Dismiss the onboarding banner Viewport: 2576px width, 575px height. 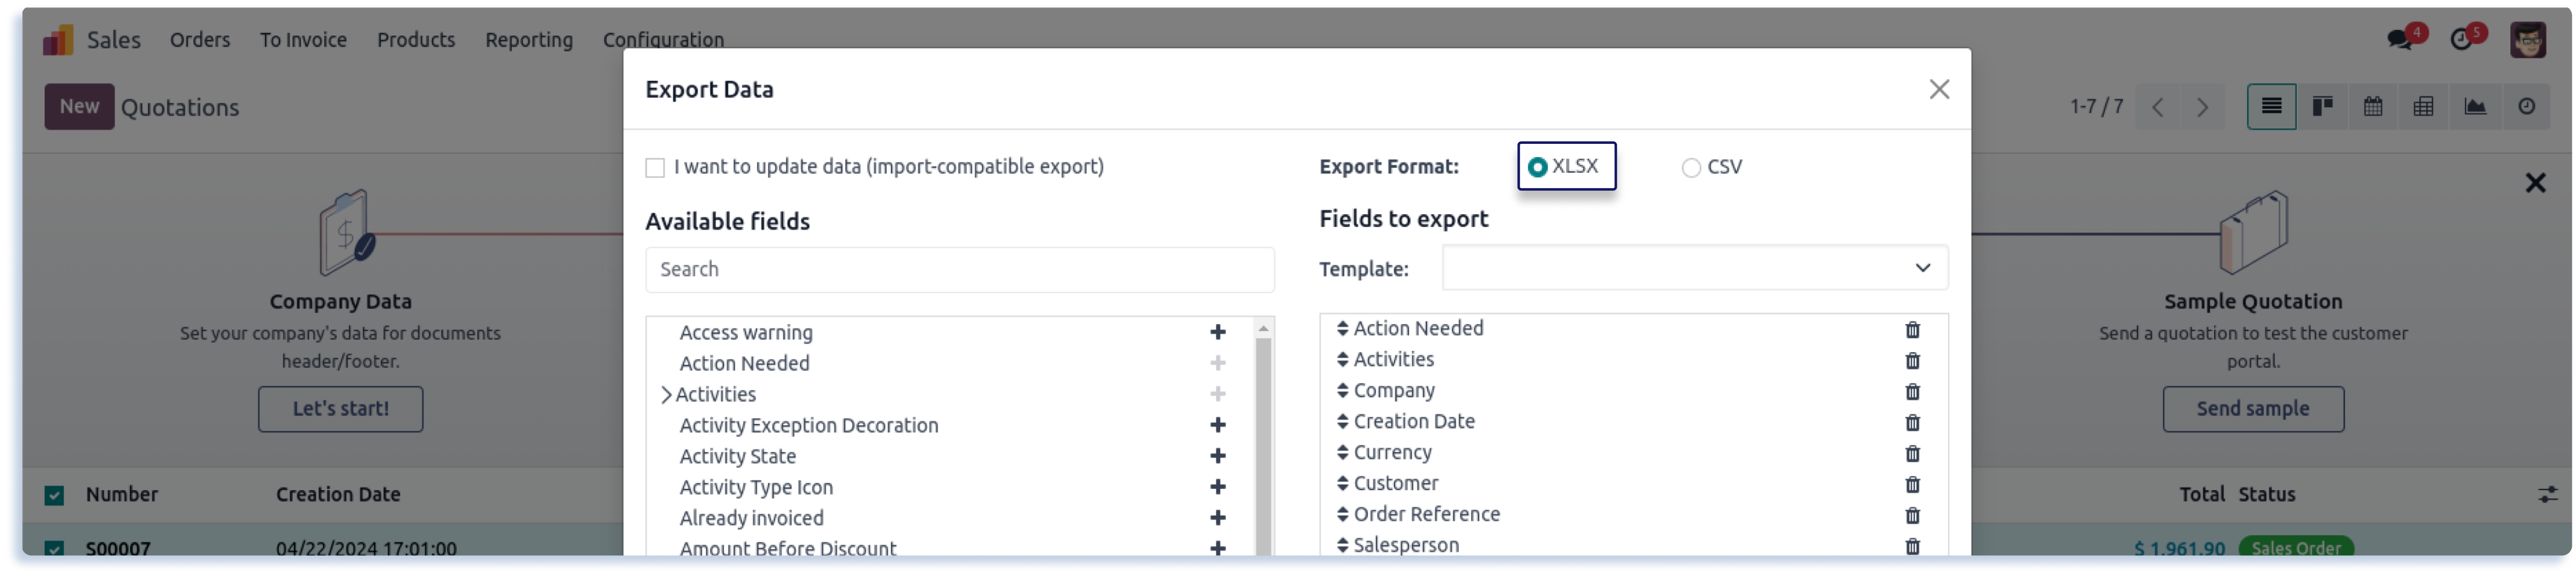[2535, 183]
